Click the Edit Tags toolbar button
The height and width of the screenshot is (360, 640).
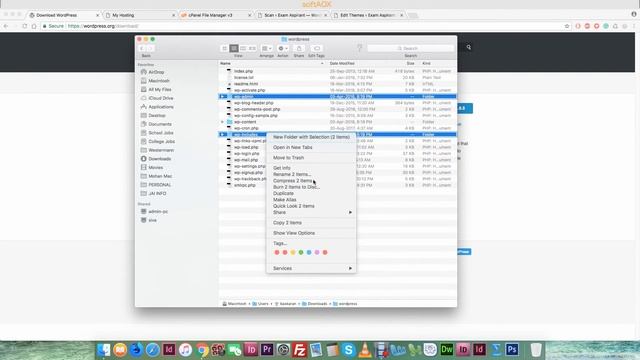(x=316, y=48)
